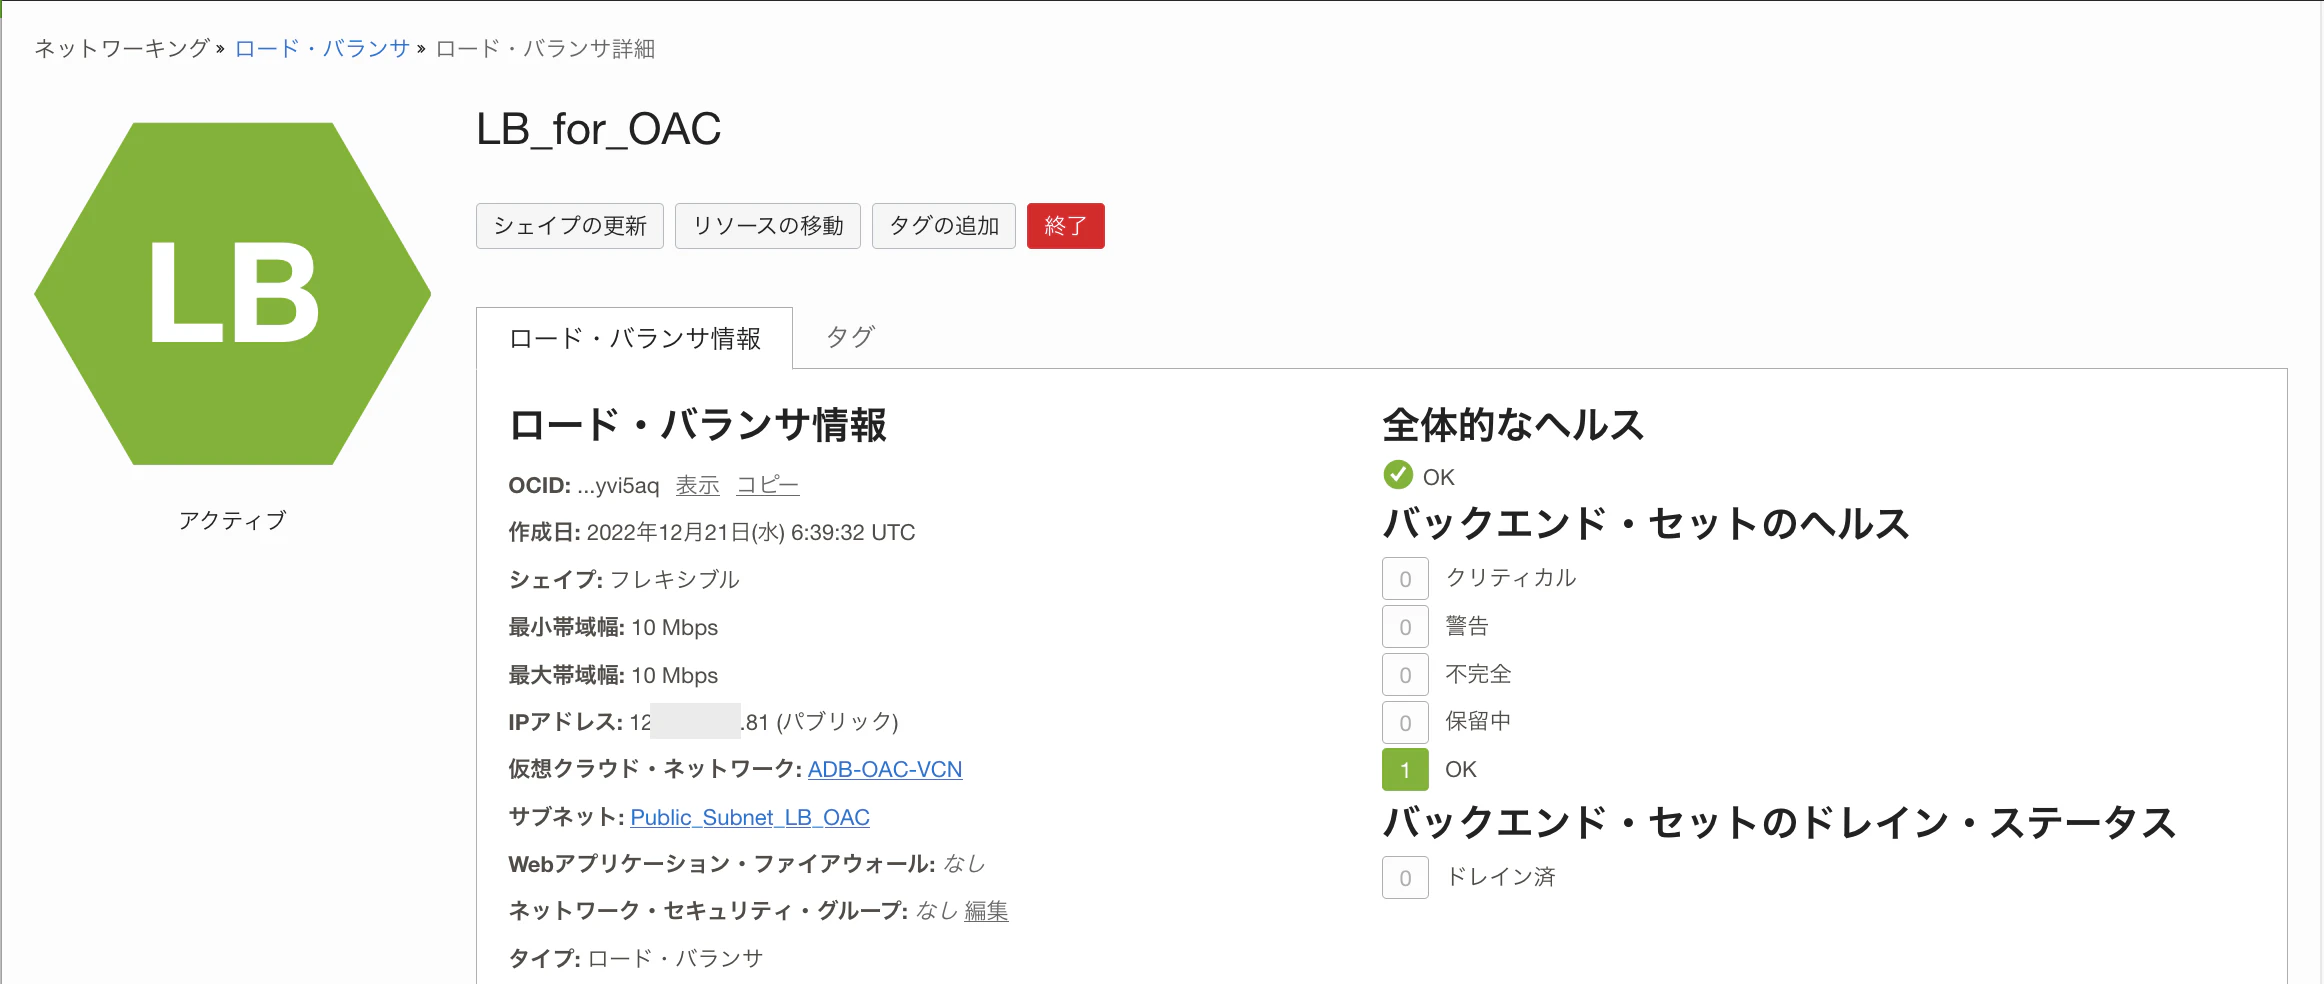This screenshot has width=2324, height=984.
Task: Click the クリティカル count box
Action: click(x=1405, y=578)
